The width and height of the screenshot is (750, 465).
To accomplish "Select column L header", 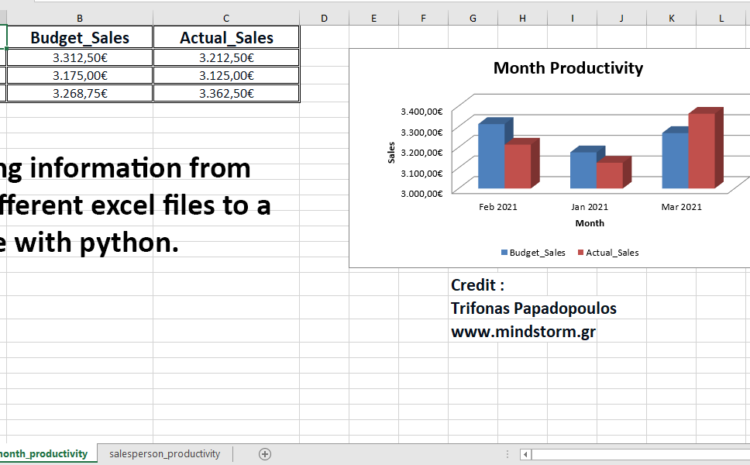I will pos(721,18).
